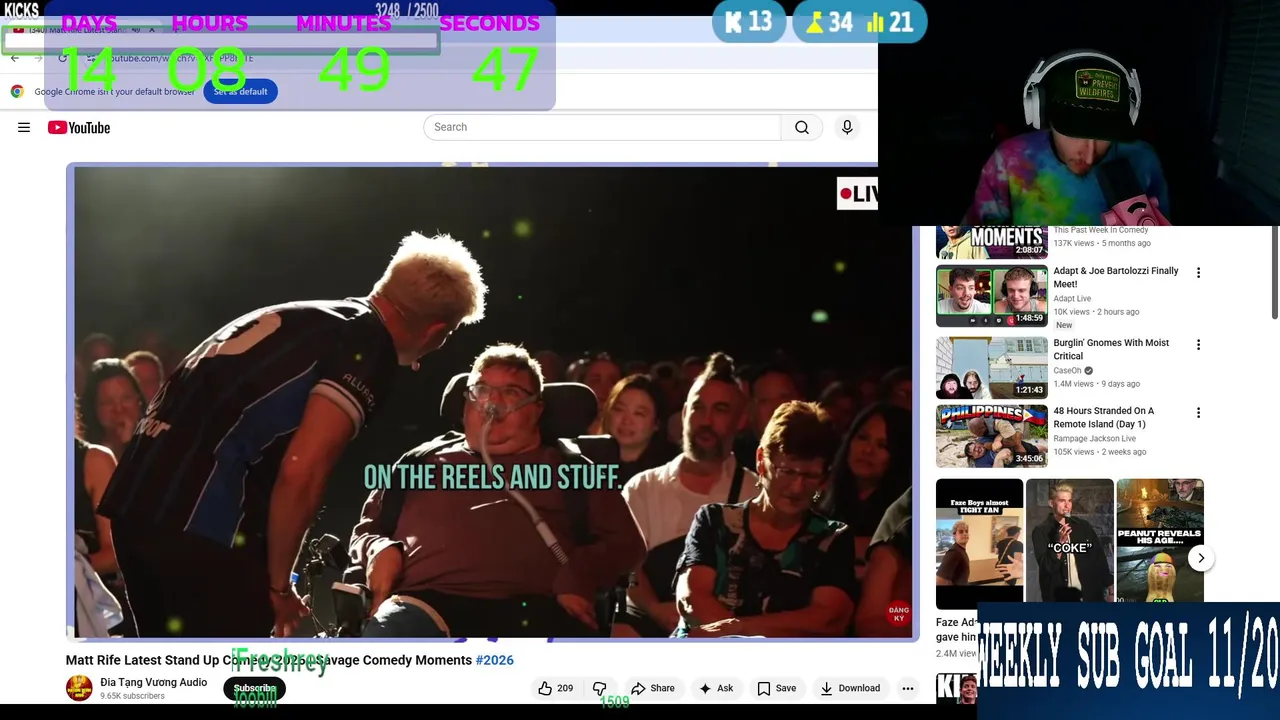Open the 'COKE' short thumbnail

pos(1069,542)
